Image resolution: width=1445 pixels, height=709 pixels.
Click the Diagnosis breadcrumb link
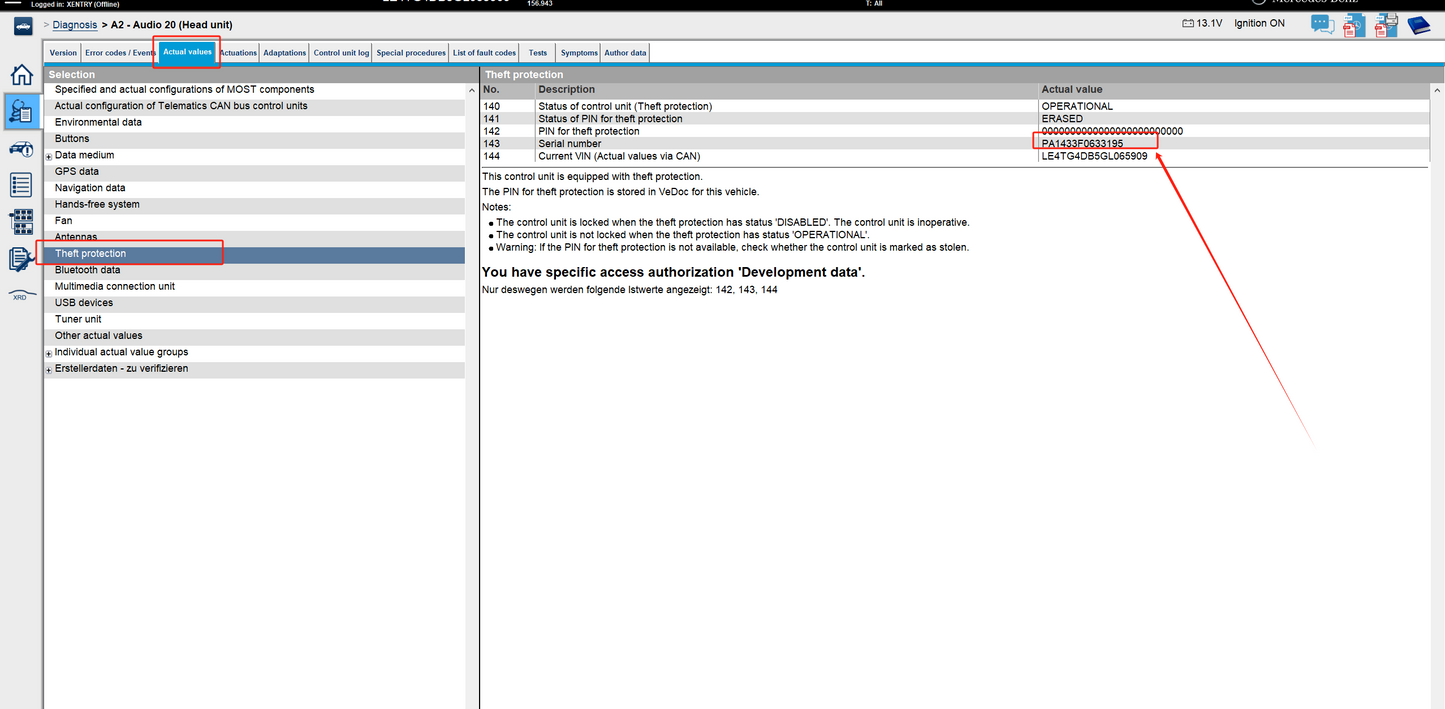coord(75,24)
